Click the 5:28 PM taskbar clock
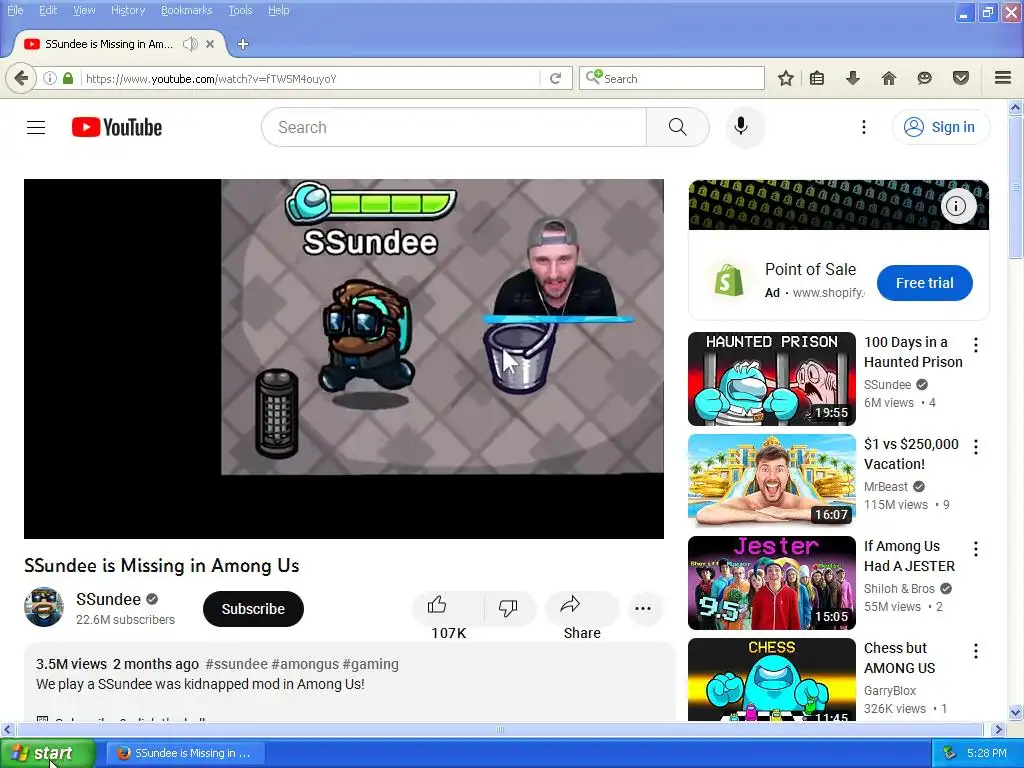The width and height of the screenshot is (1024, 768). [987, 753]
